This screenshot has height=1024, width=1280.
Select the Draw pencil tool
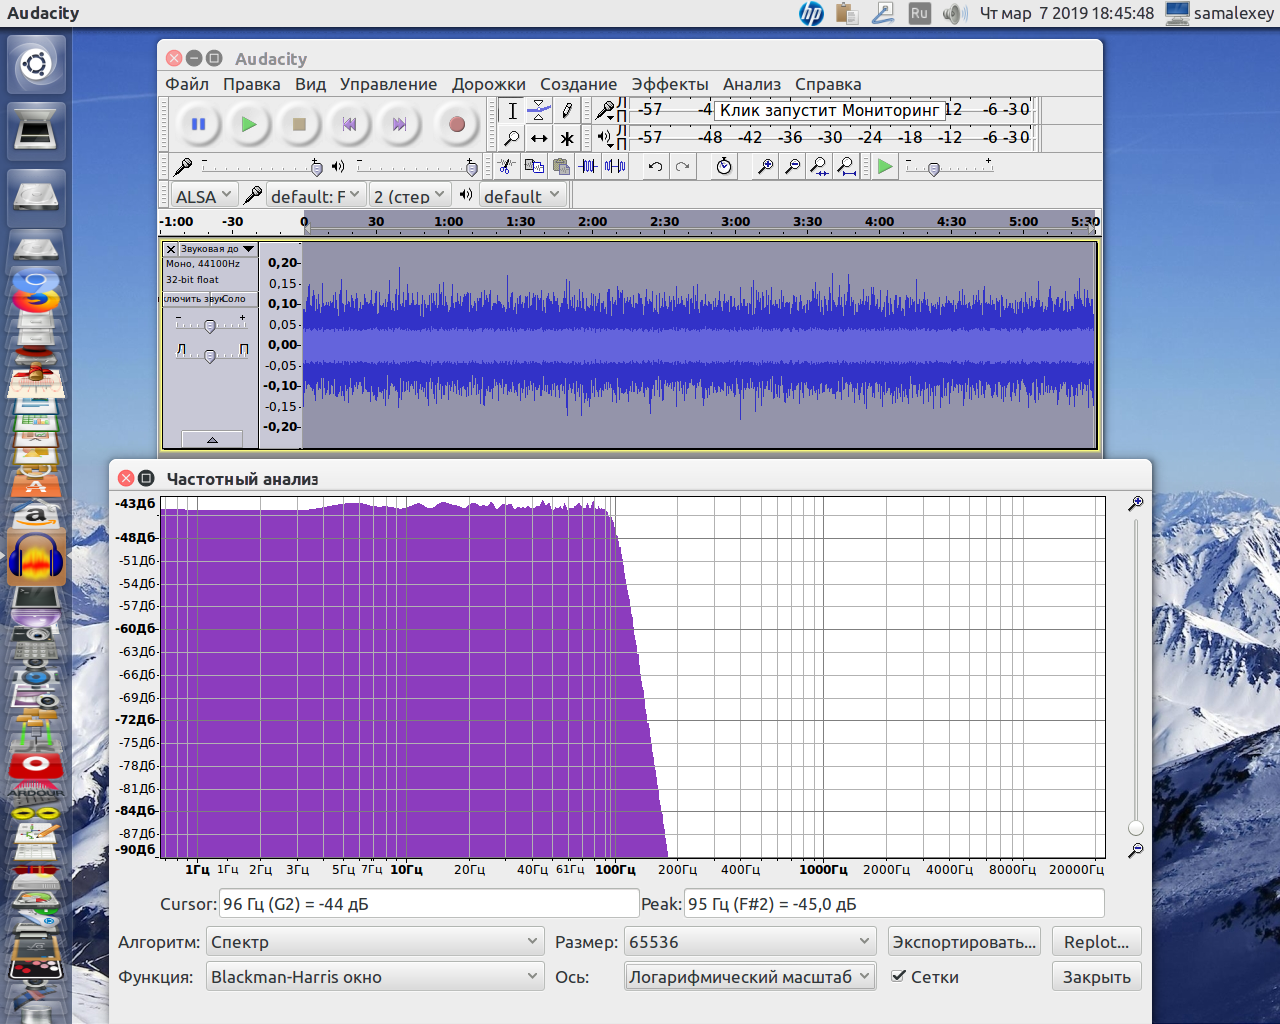[x=566, y=111]
